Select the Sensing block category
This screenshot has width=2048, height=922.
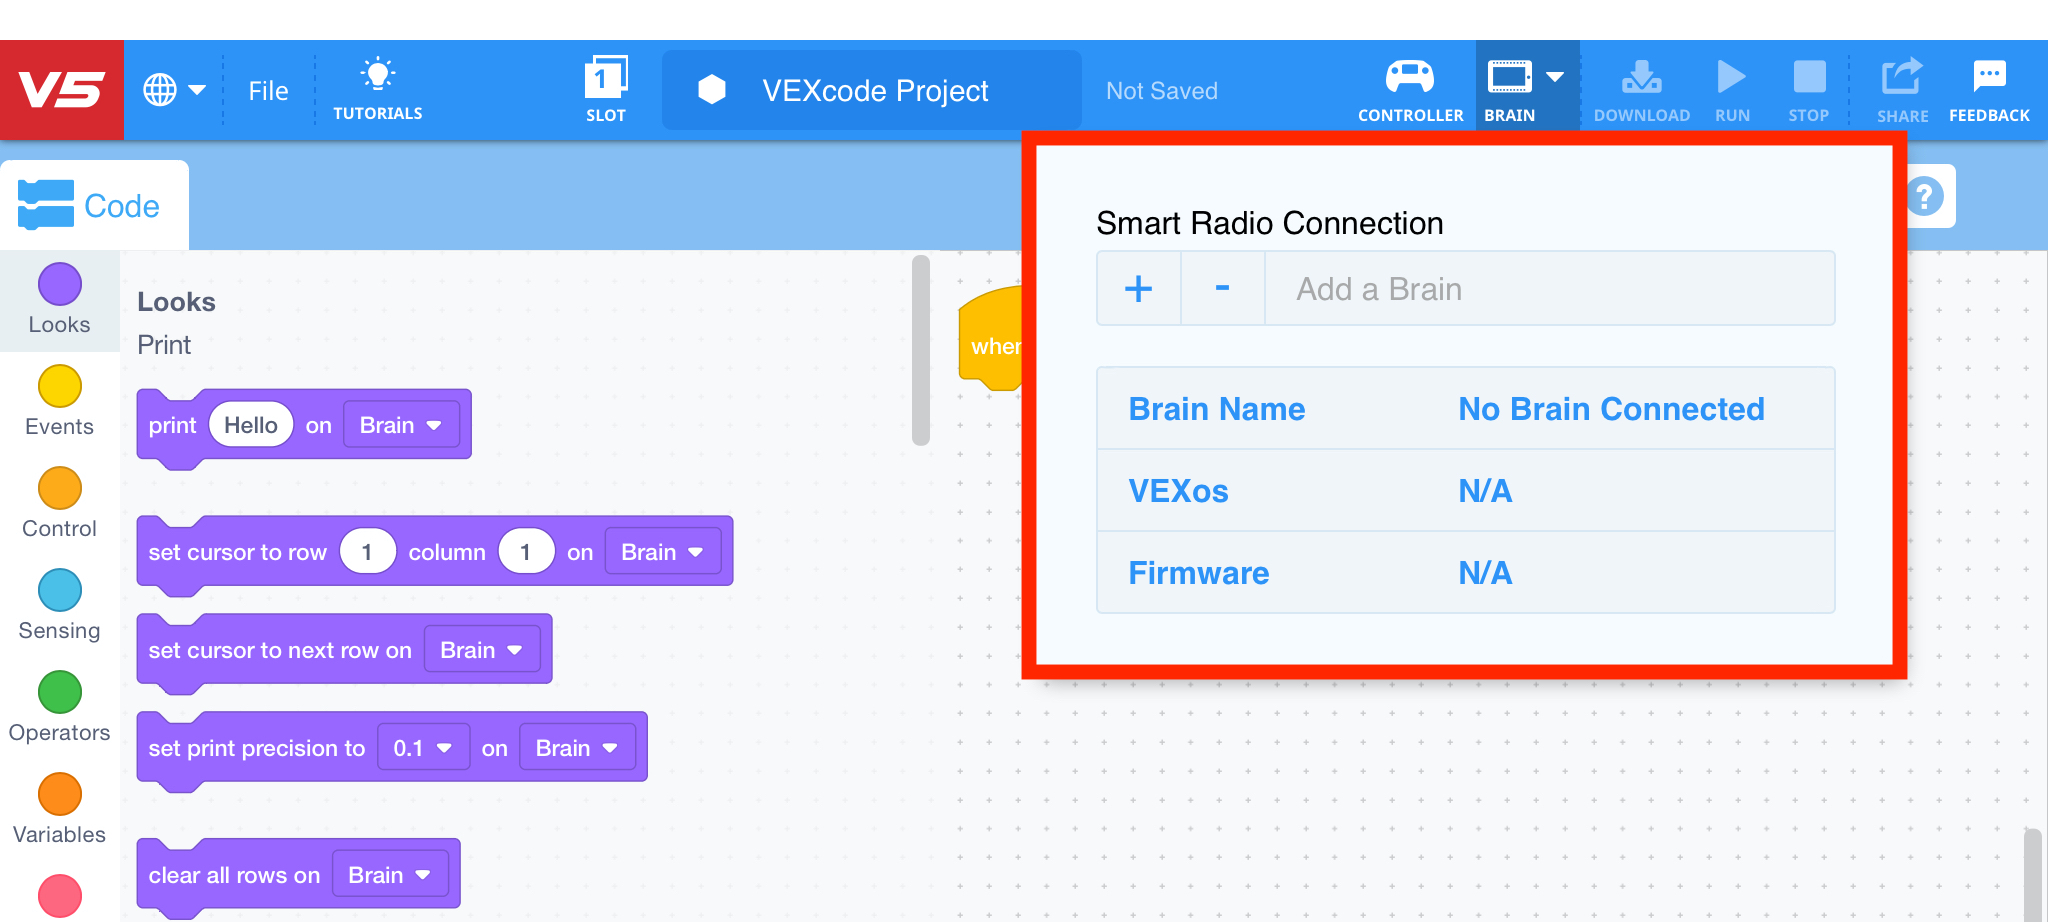coord(60,605)
